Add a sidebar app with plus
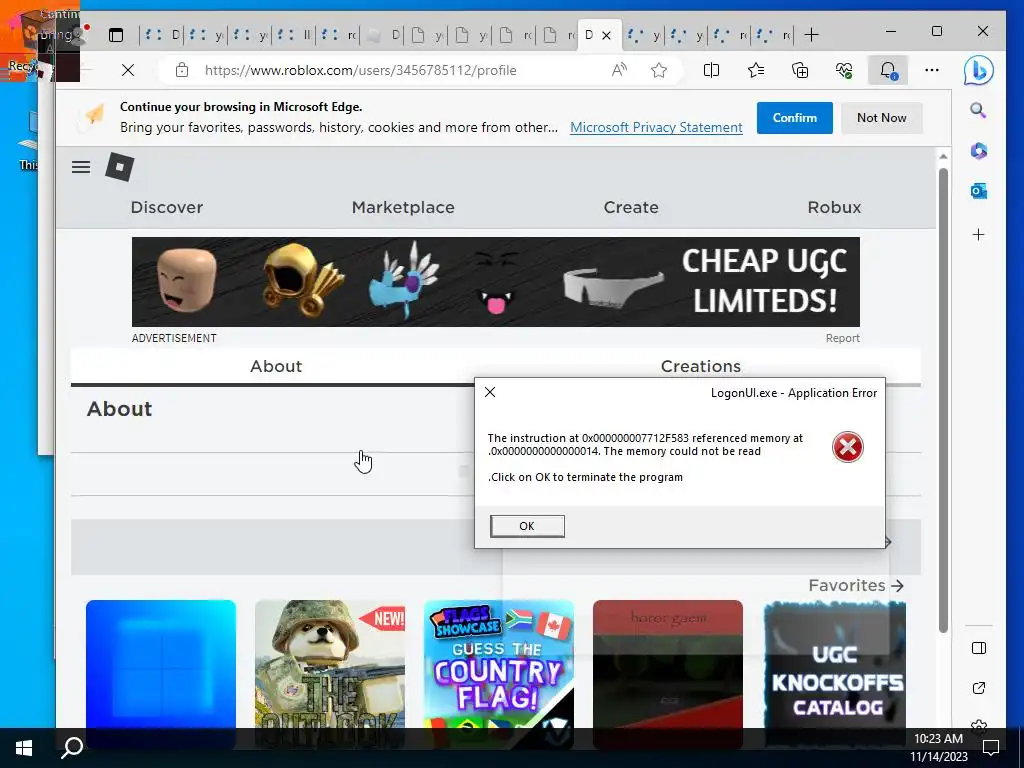The height and width of the screenshot is (768, 1024). click(978, 234)
